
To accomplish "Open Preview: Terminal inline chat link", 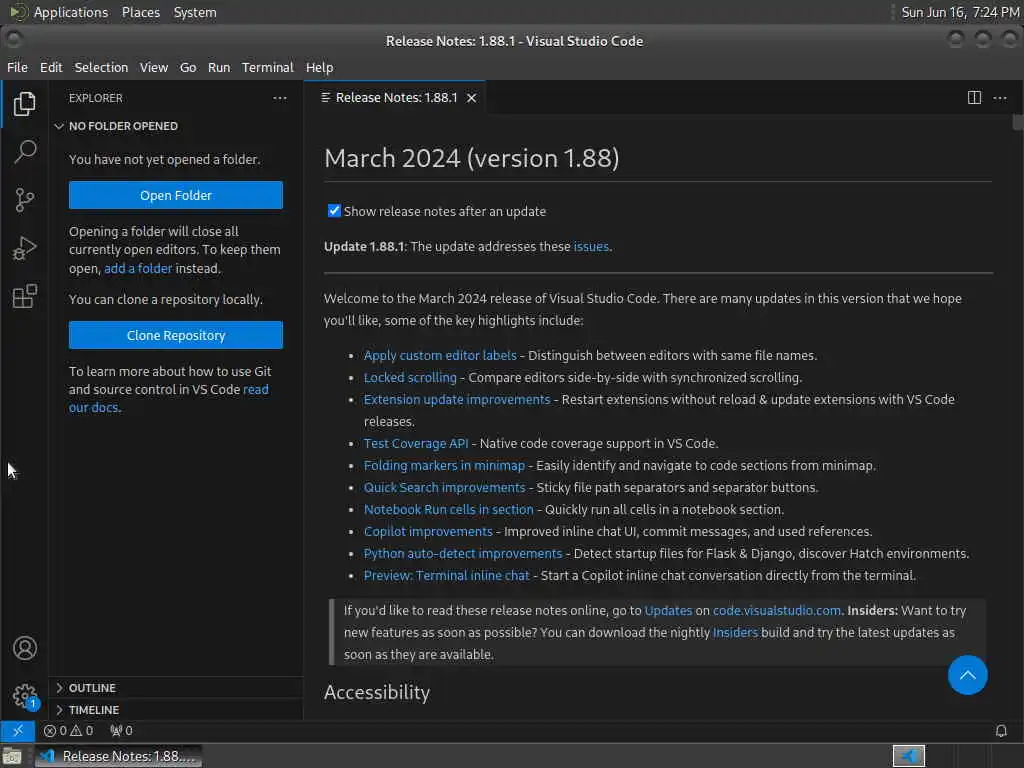I will pyautogui.click(x=447, y=575).
